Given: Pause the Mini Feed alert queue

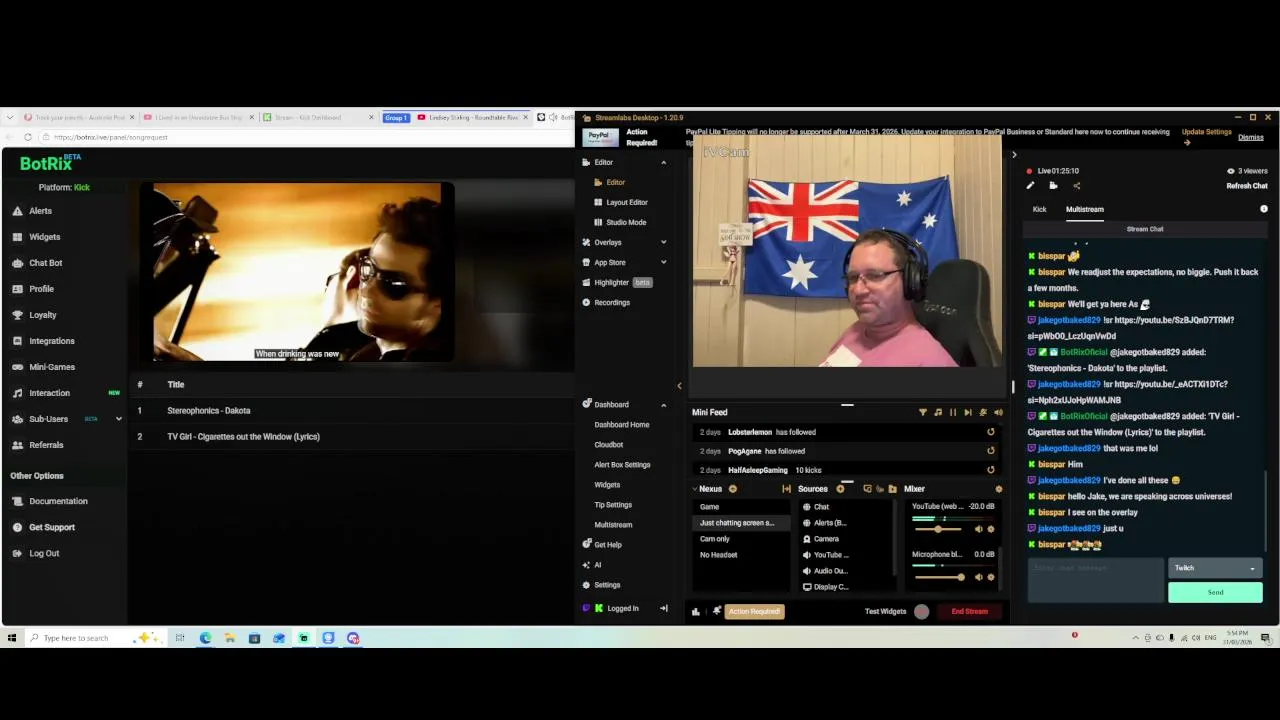Looking at the screenshot, I should 953,412.
